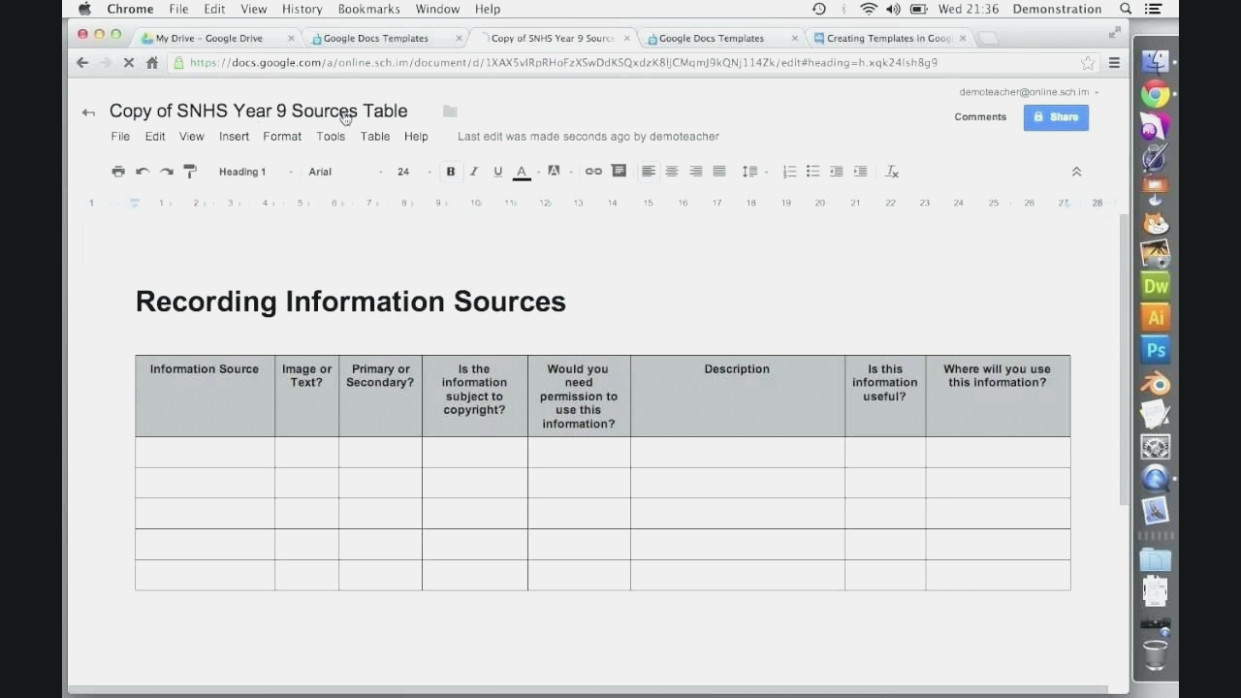Open the Heading 1 style dropdown

(243, 171)
